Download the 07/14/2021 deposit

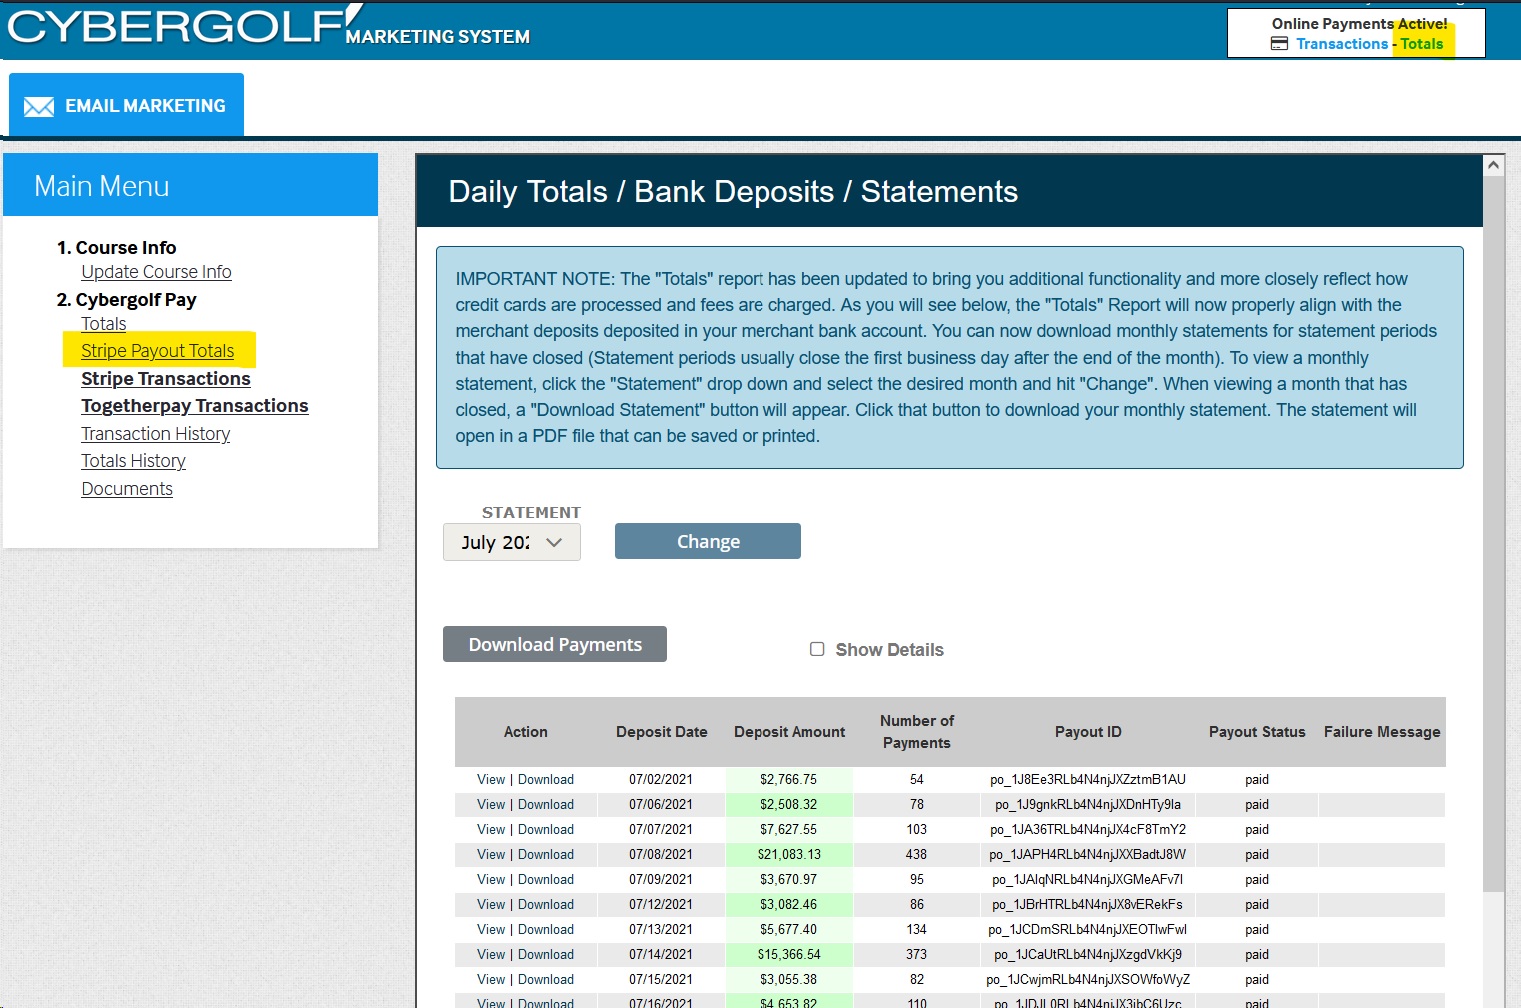point(546,954)
